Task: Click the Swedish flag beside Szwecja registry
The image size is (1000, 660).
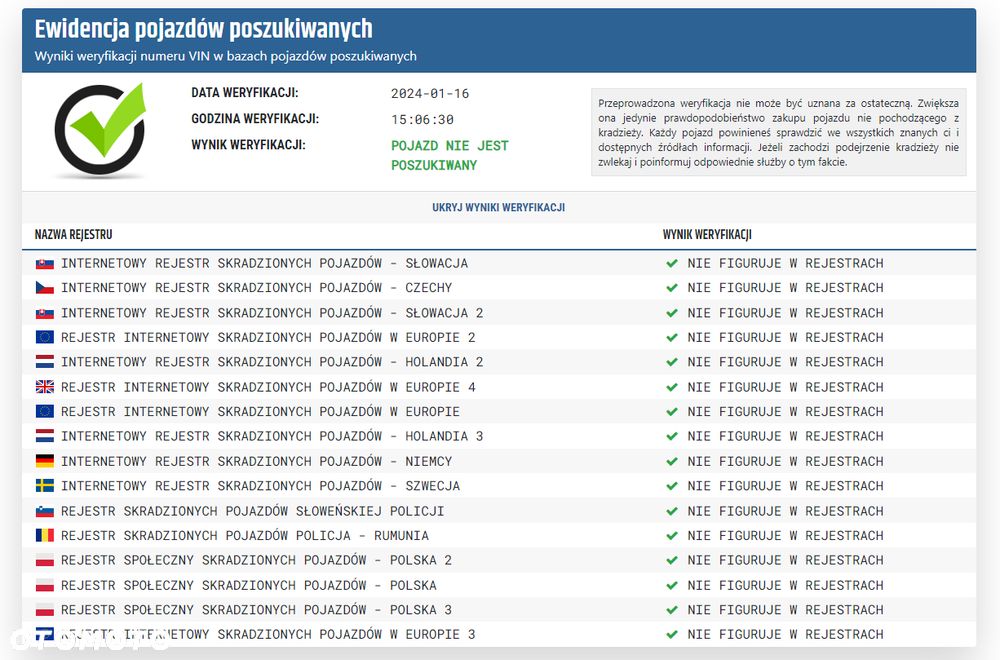Action: point(45,486)
